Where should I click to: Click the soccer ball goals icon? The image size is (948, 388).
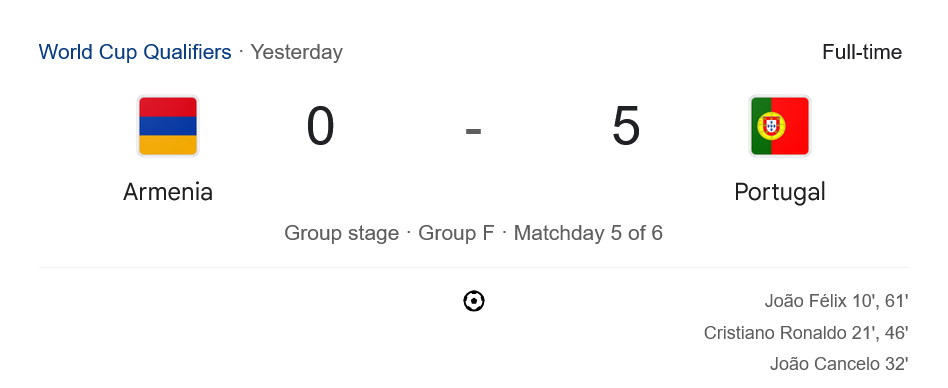(474, 301)
